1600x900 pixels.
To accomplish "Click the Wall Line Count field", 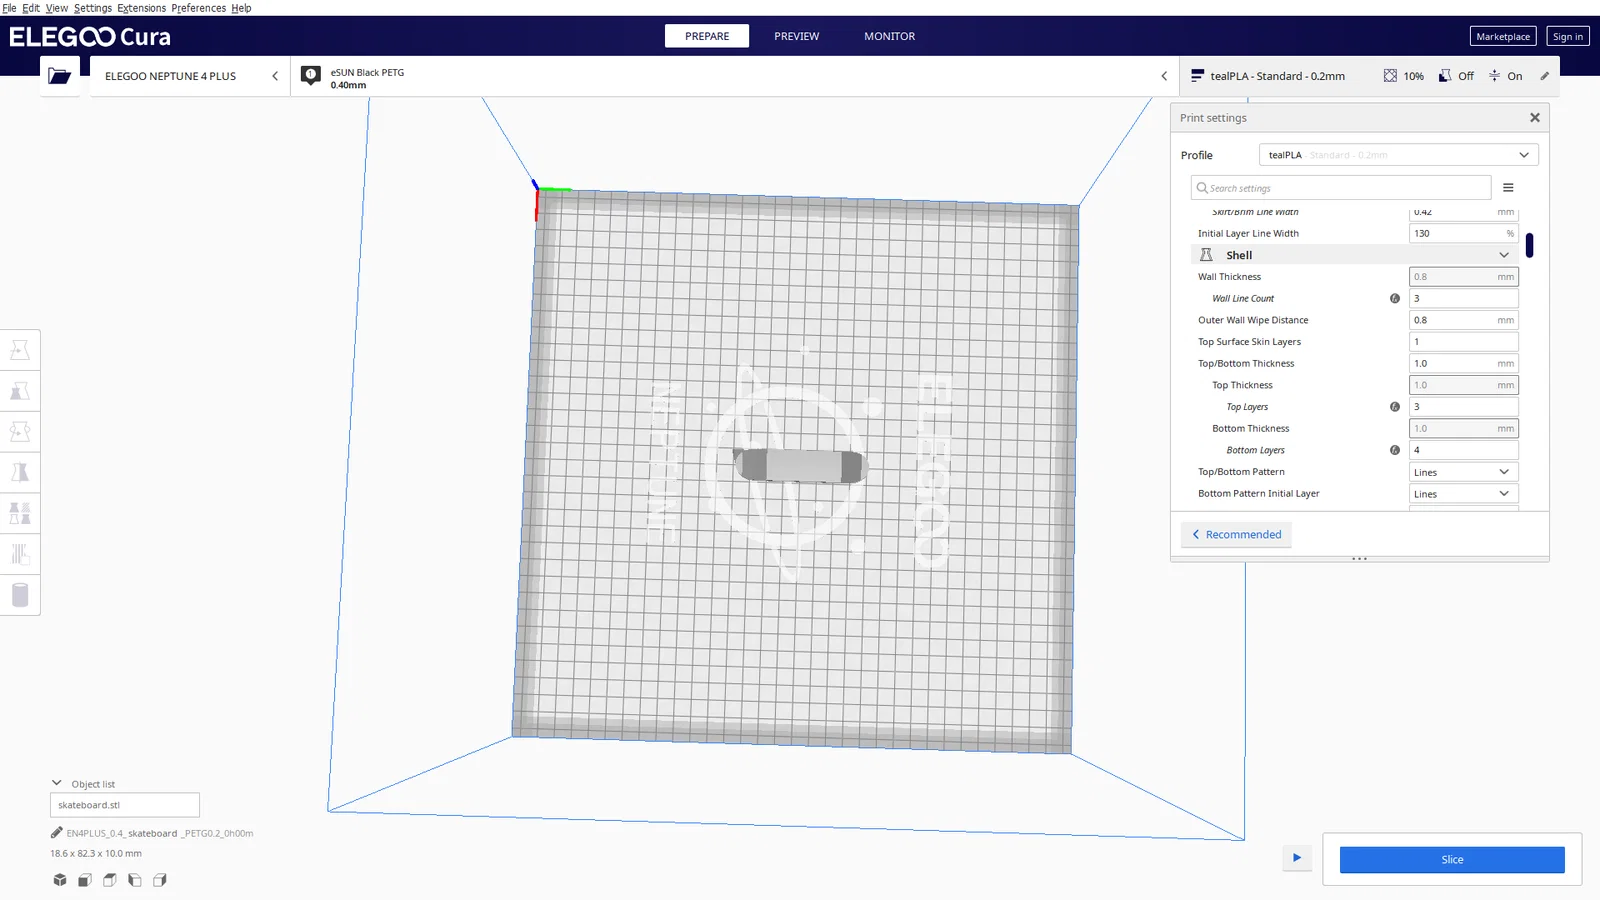I will (x=1464, y=299).
